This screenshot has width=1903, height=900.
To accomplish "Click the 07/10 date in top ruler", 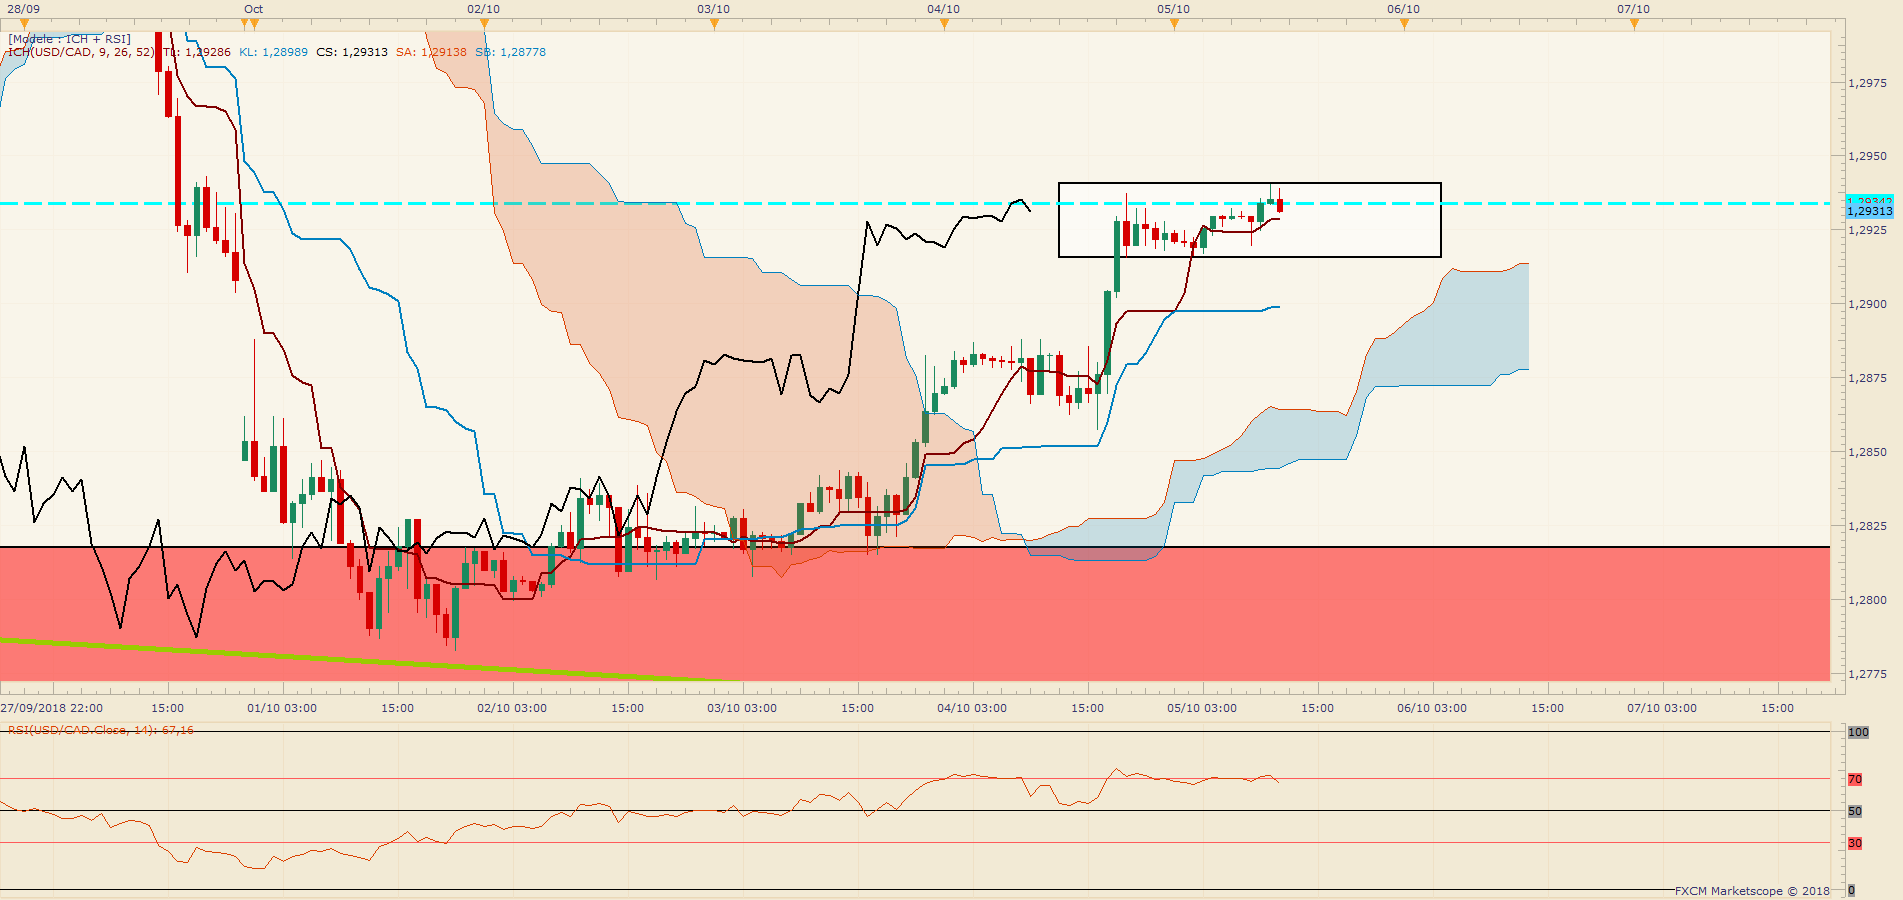I will [1634, 9].
